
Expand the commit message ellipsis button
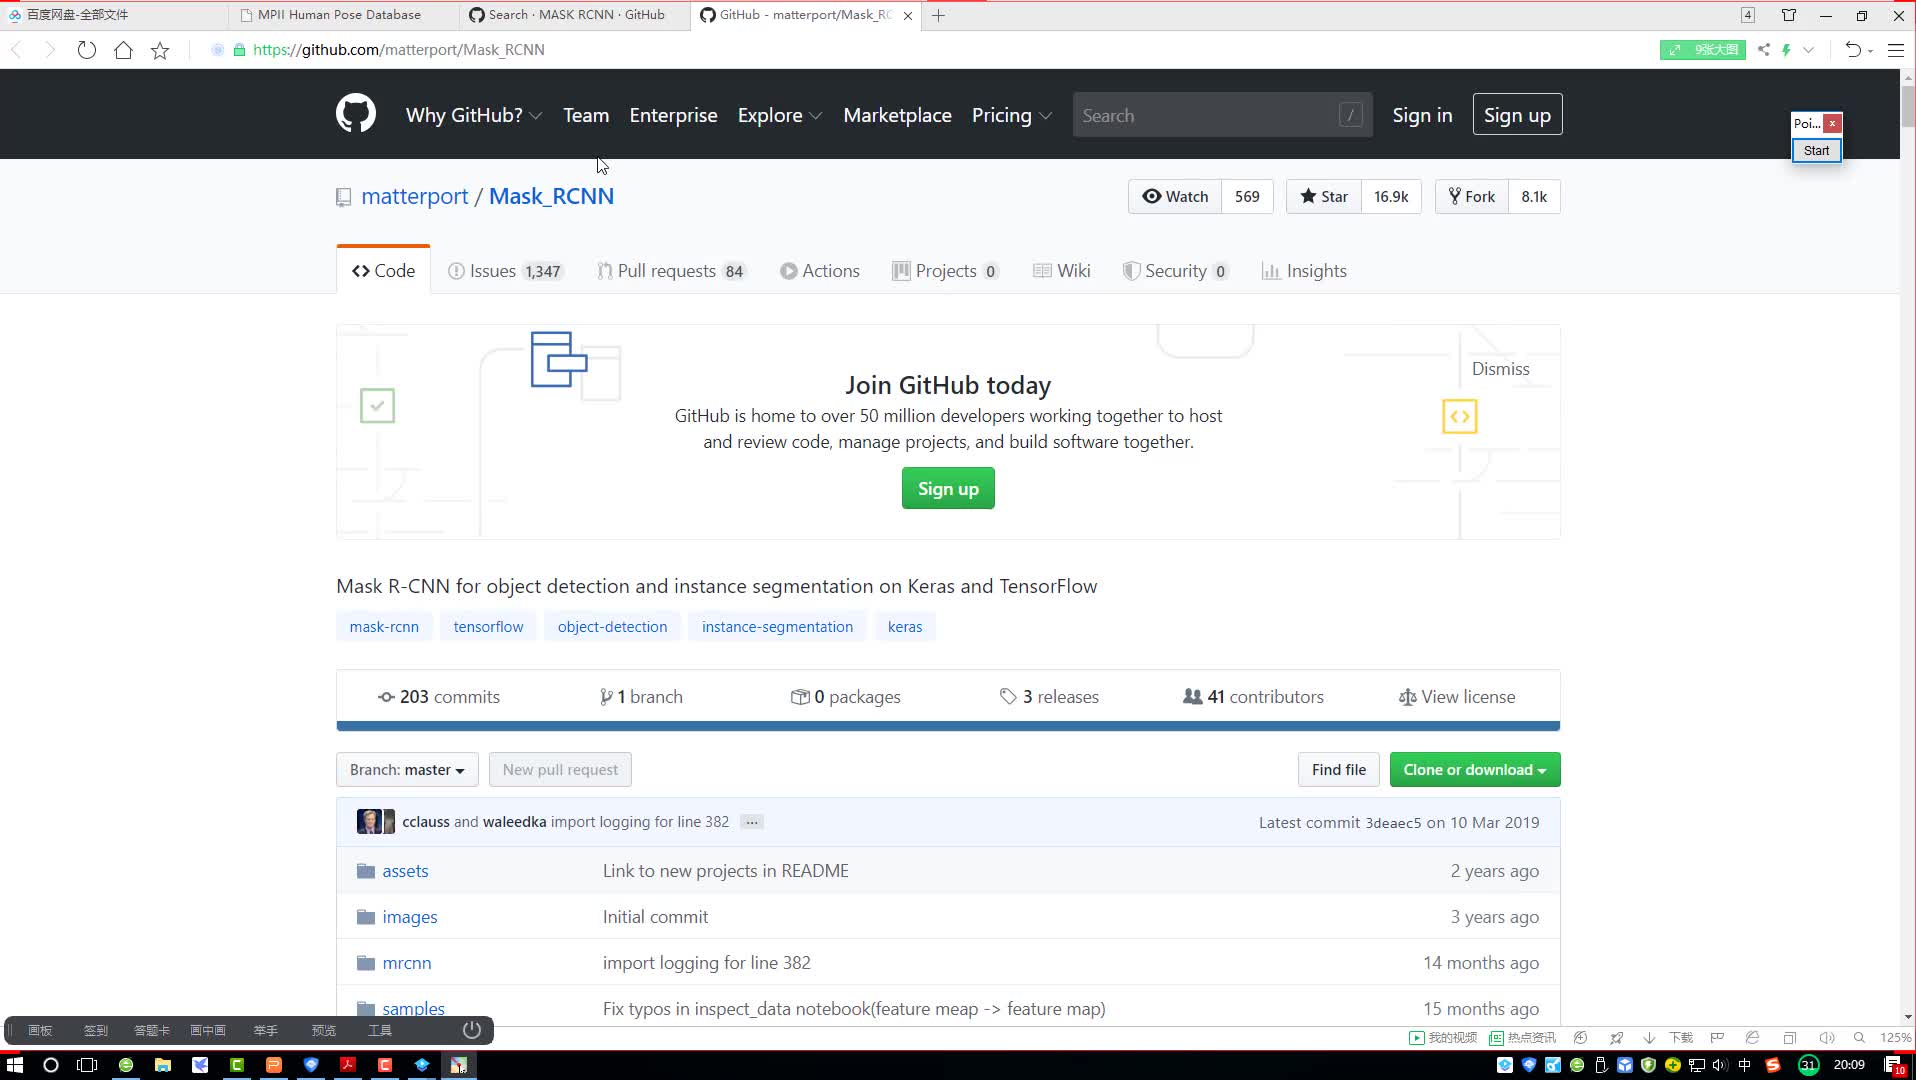click(752, 822)
